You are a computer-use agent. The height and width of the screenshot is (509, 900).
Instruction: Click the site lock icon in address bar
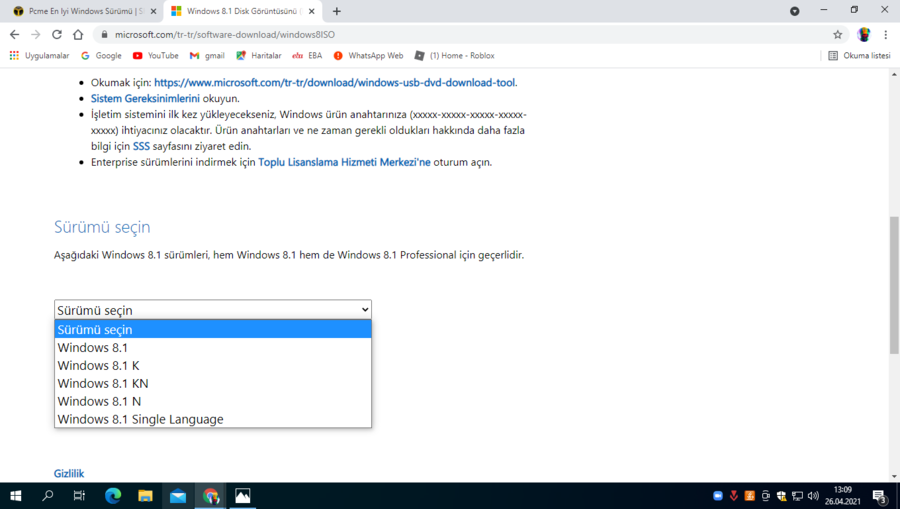104,34
